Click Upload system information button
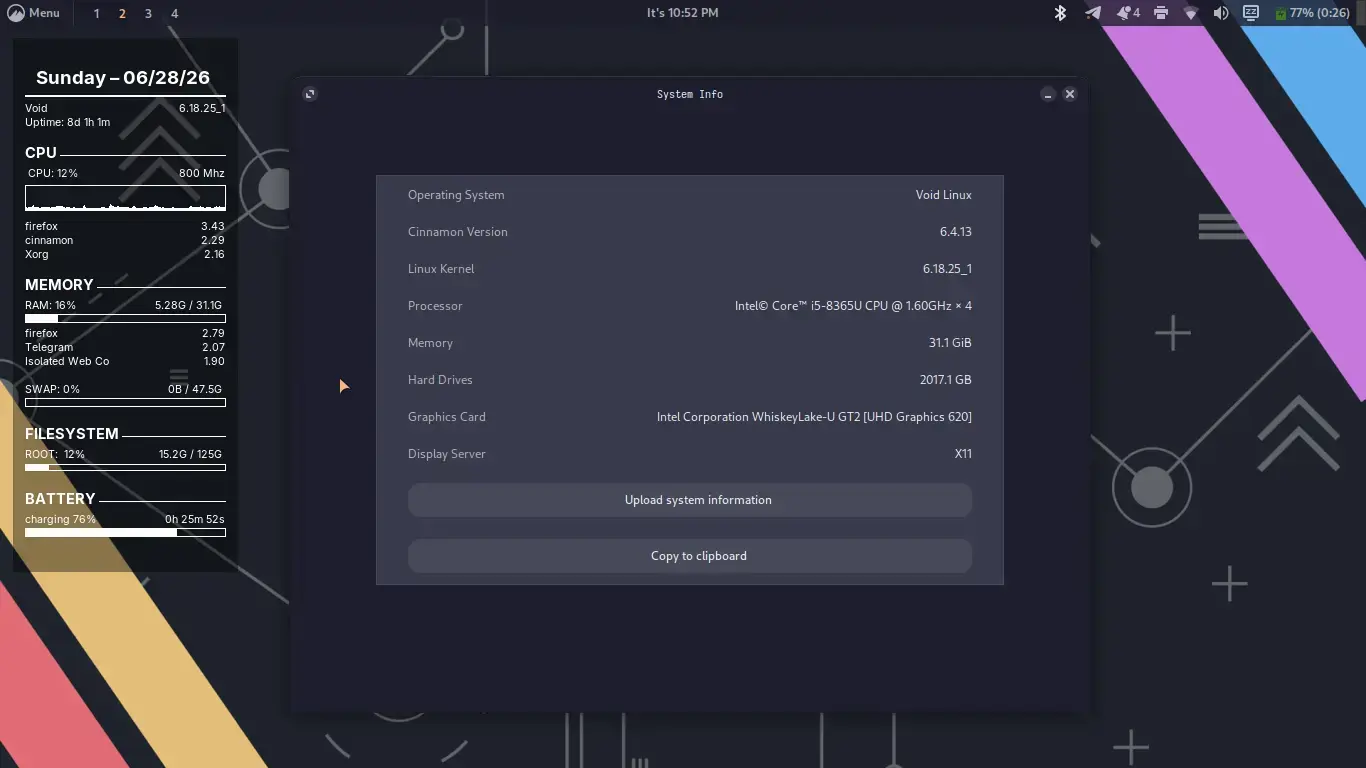Image resolution: width=1366 pixels, height=768 pixels. (x=690, y=500)
